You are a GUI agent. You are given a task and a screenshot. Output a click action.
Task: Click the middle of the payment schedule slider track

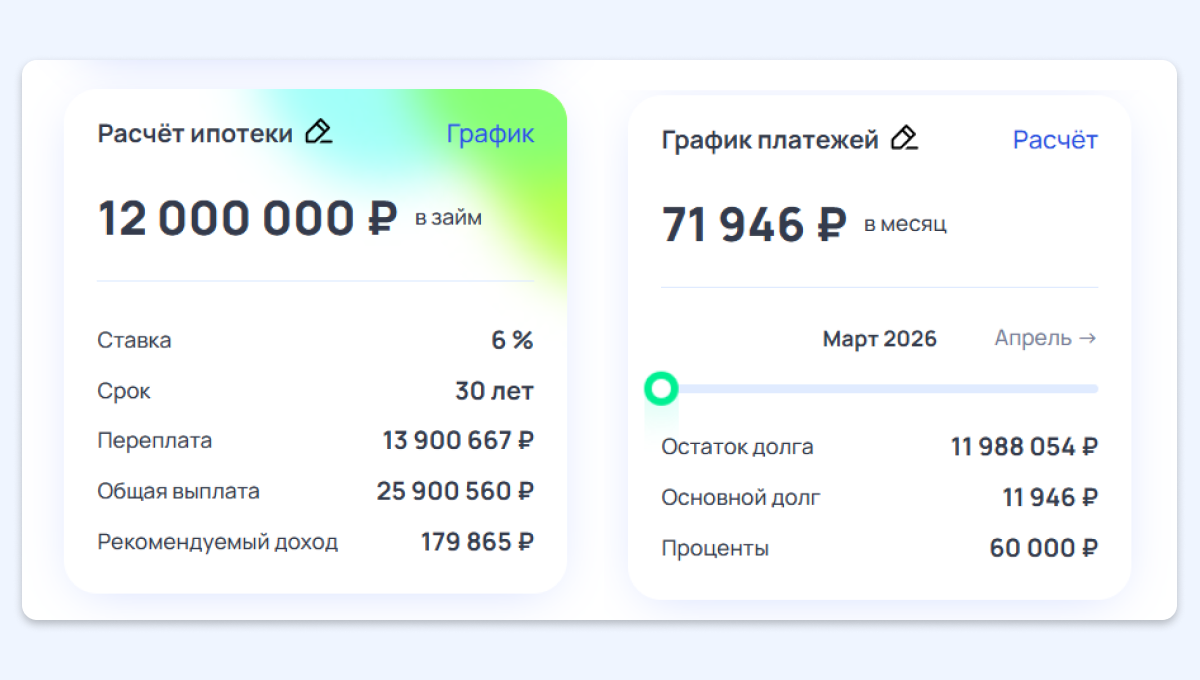point(880,389)
